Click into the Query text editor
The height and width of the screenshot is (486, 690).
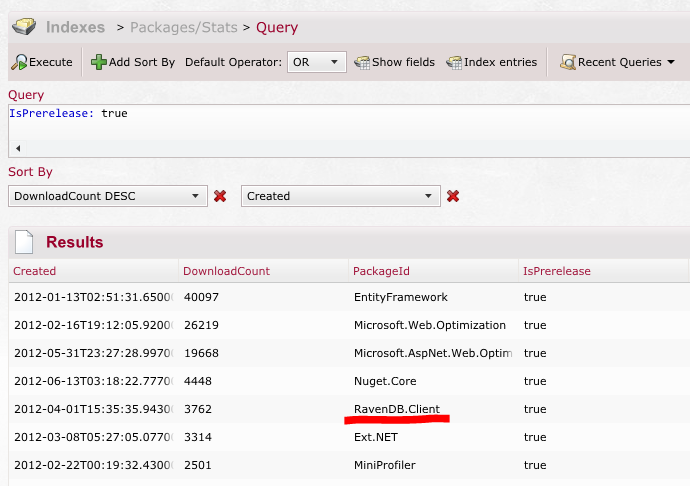349,123
